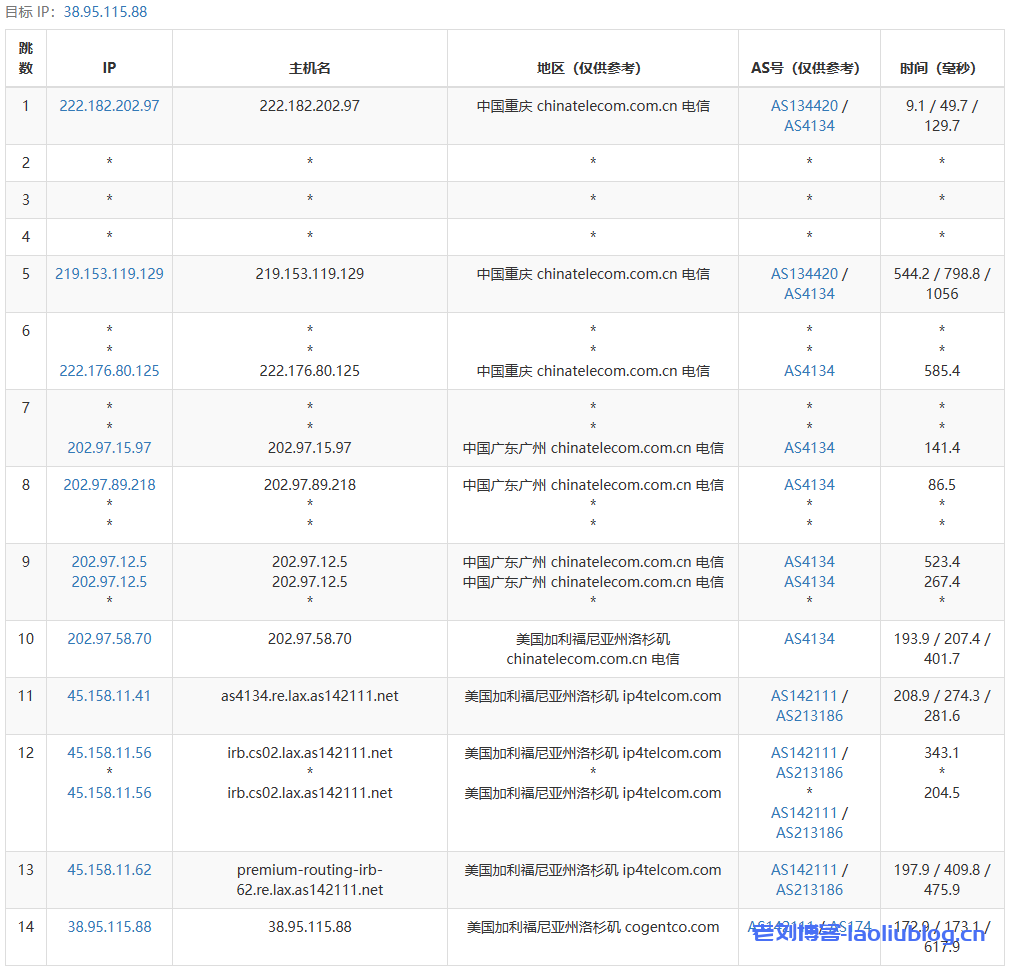Screen dimensions: 1011x971
Task: Open IP link 219.153.119.129 on hop 5
Action: pos(109,273)
